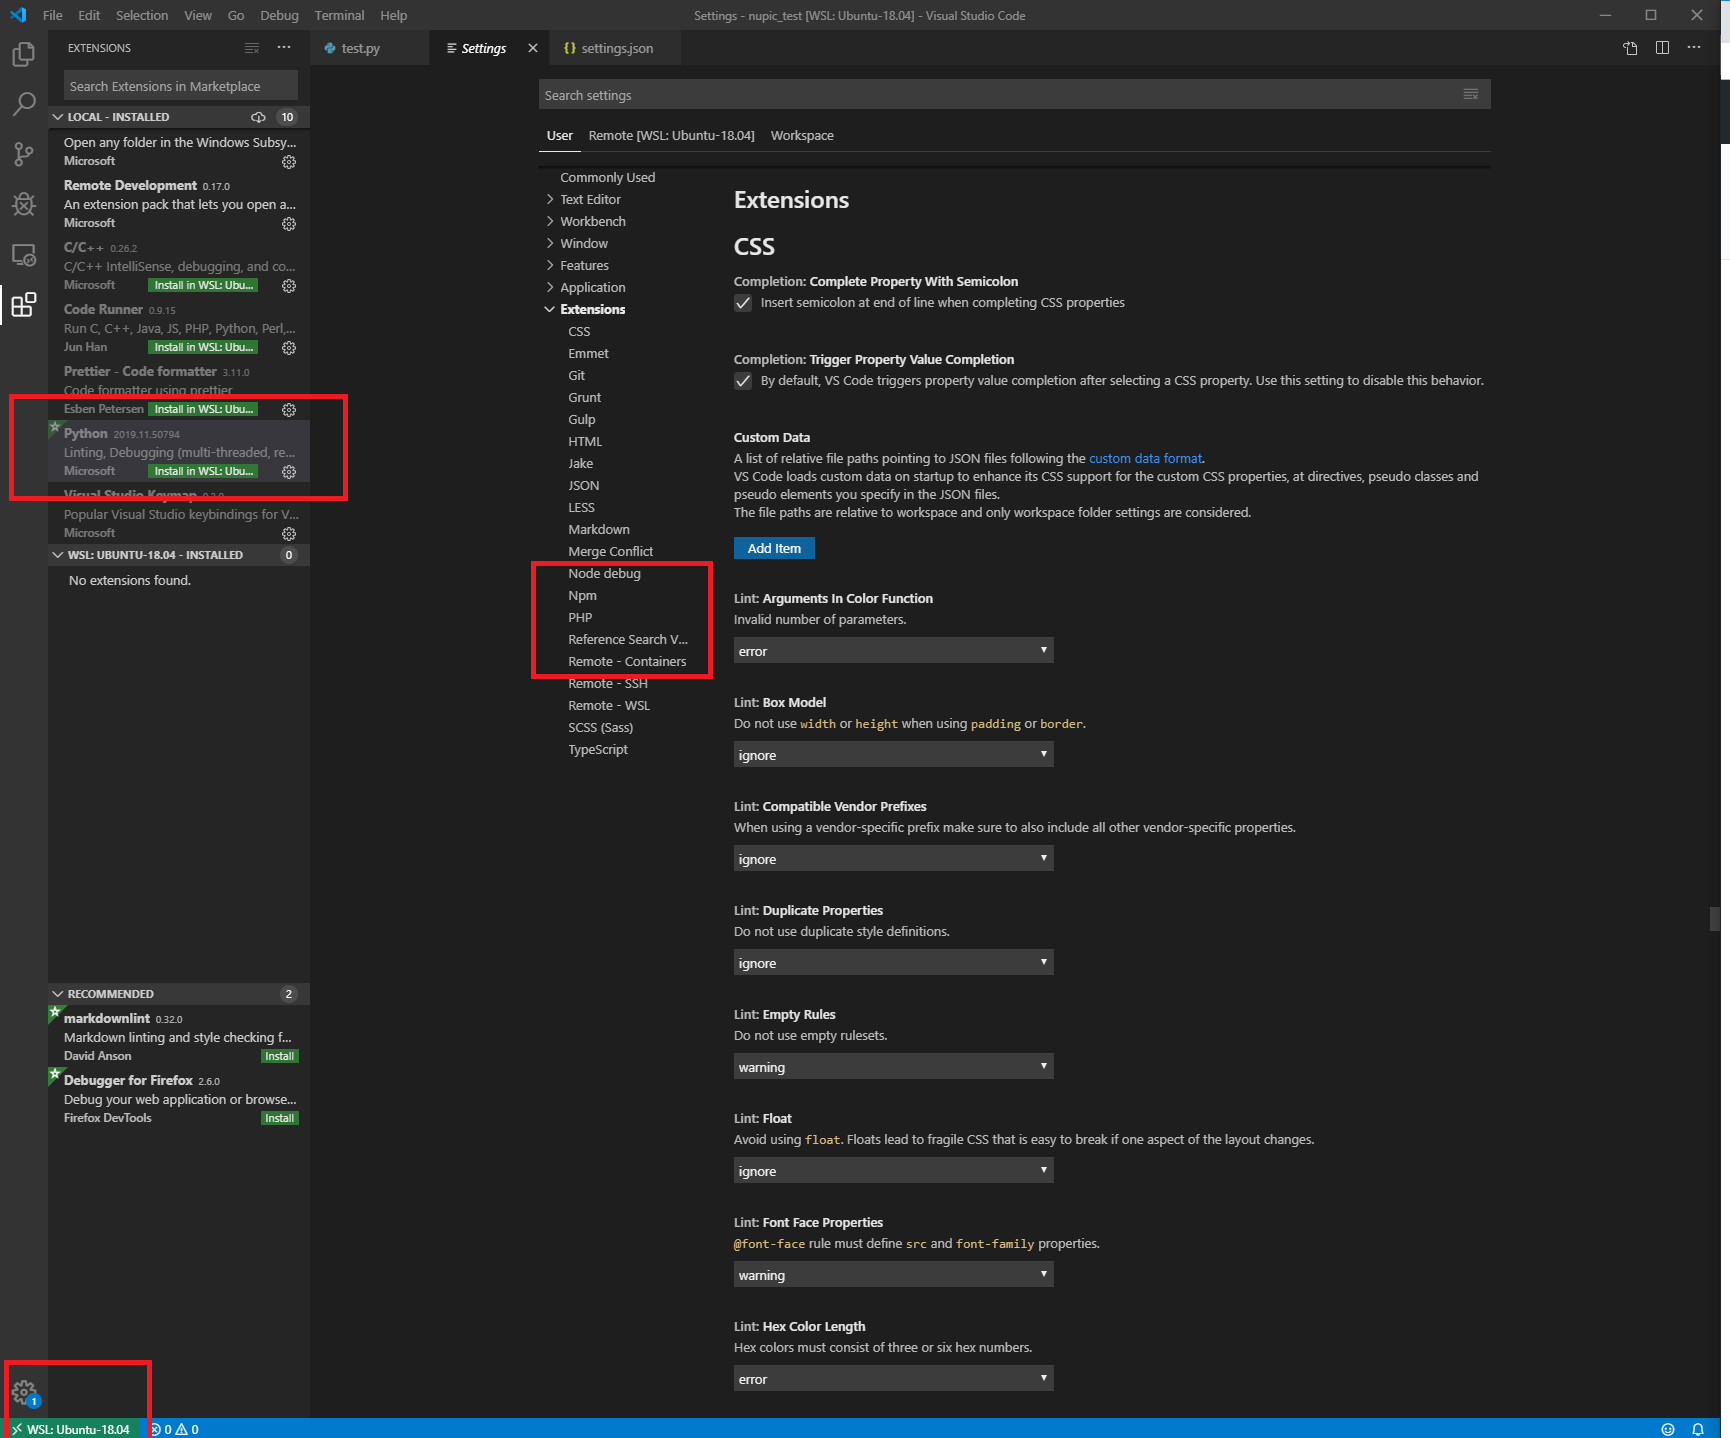This screenshot has height=1438, width=1730.
Task: Clear settings search filter icon
Action: click(x=1471, y=94)
